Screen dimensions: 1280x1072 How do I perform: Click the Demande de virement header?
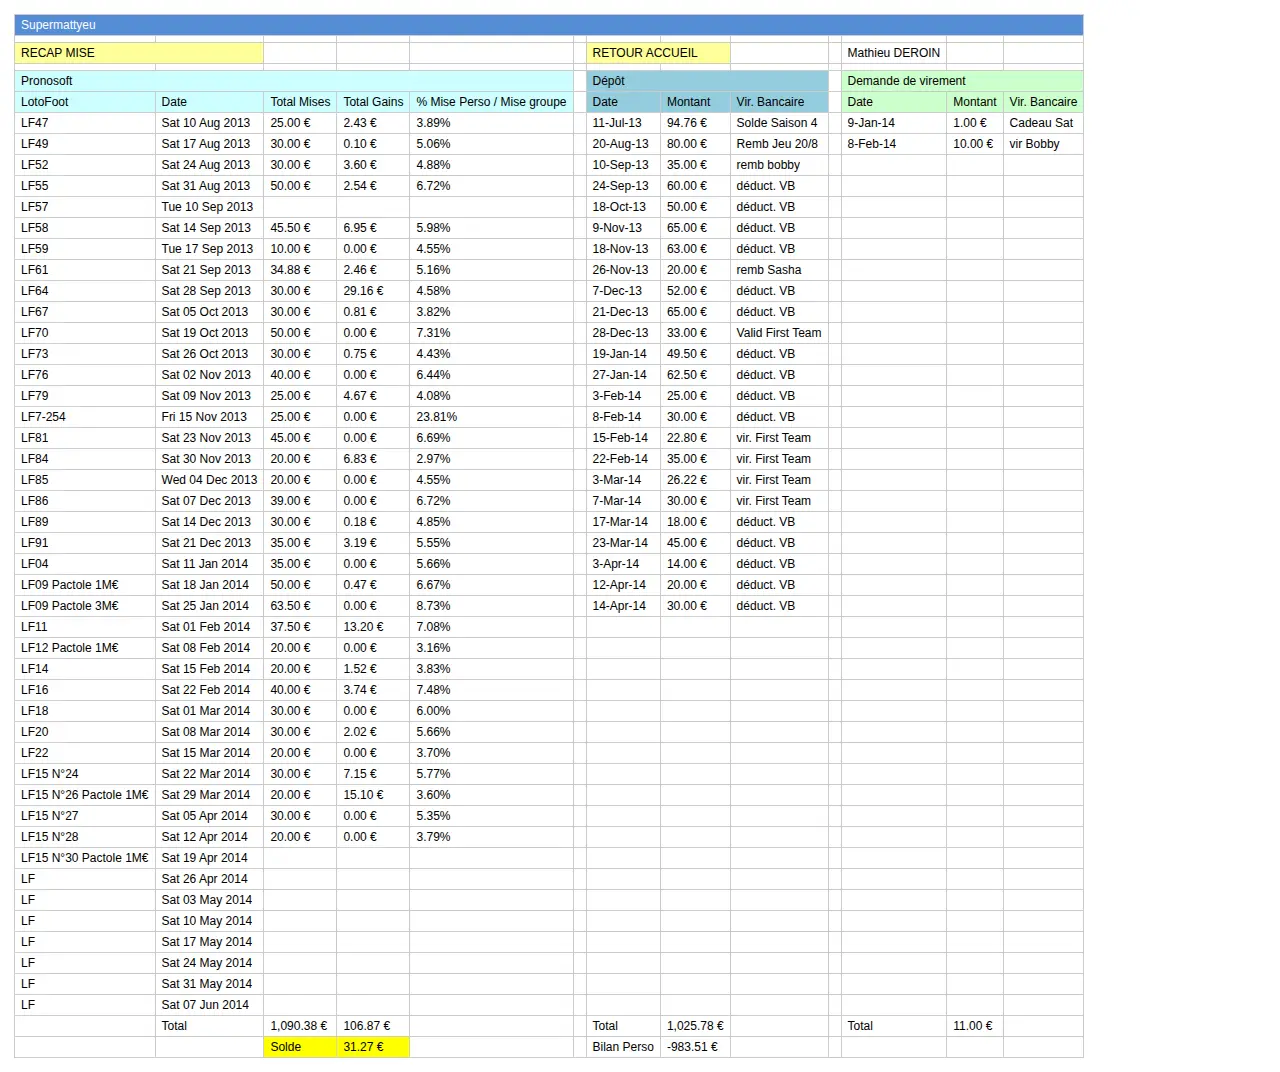point(962,81)
